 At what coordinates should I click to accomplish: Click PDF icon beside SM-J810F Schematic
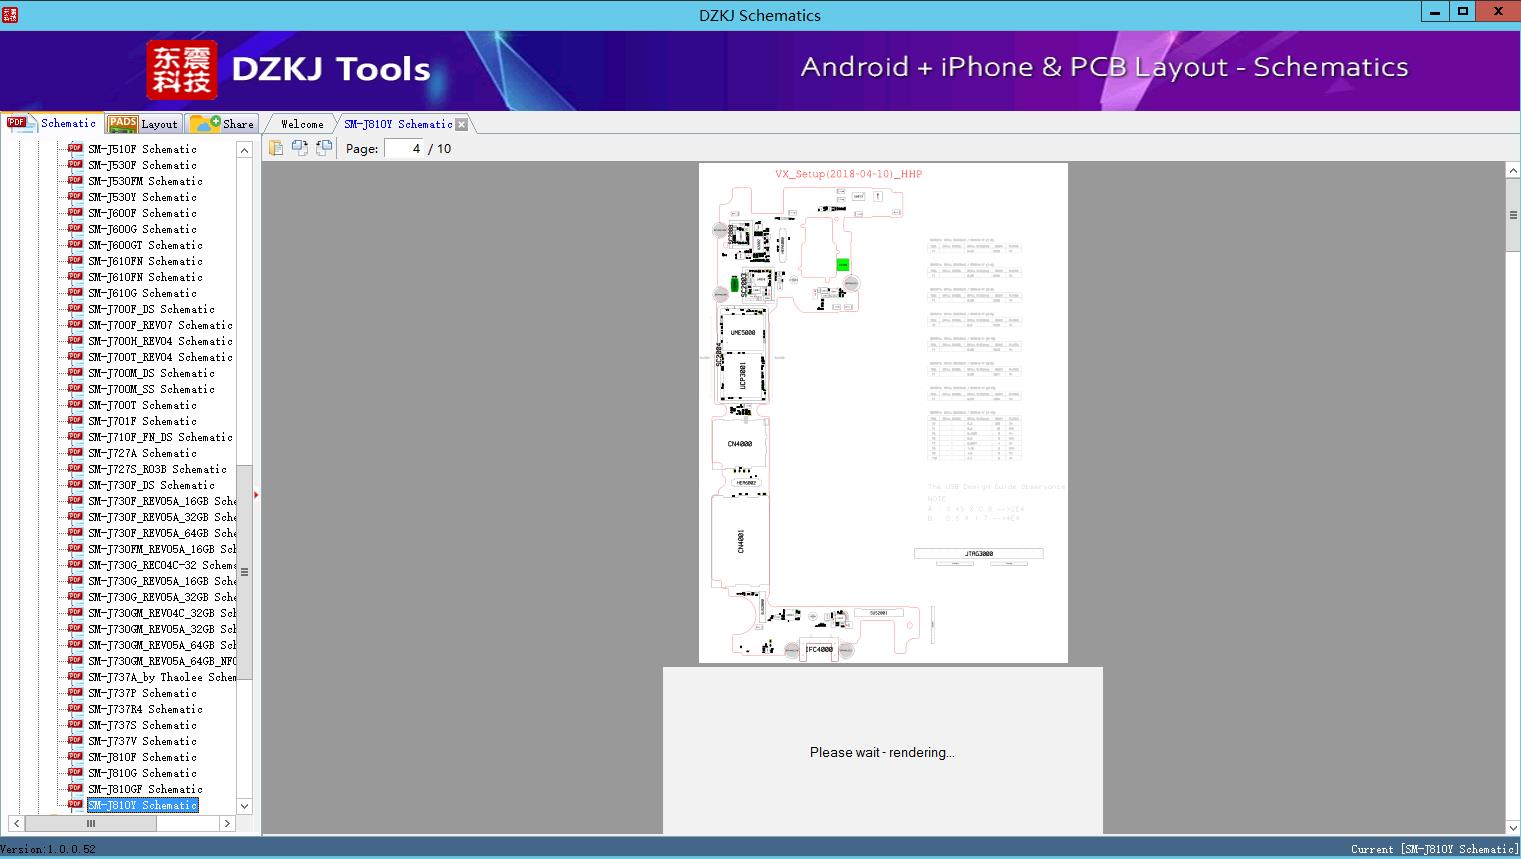(75, 756)
